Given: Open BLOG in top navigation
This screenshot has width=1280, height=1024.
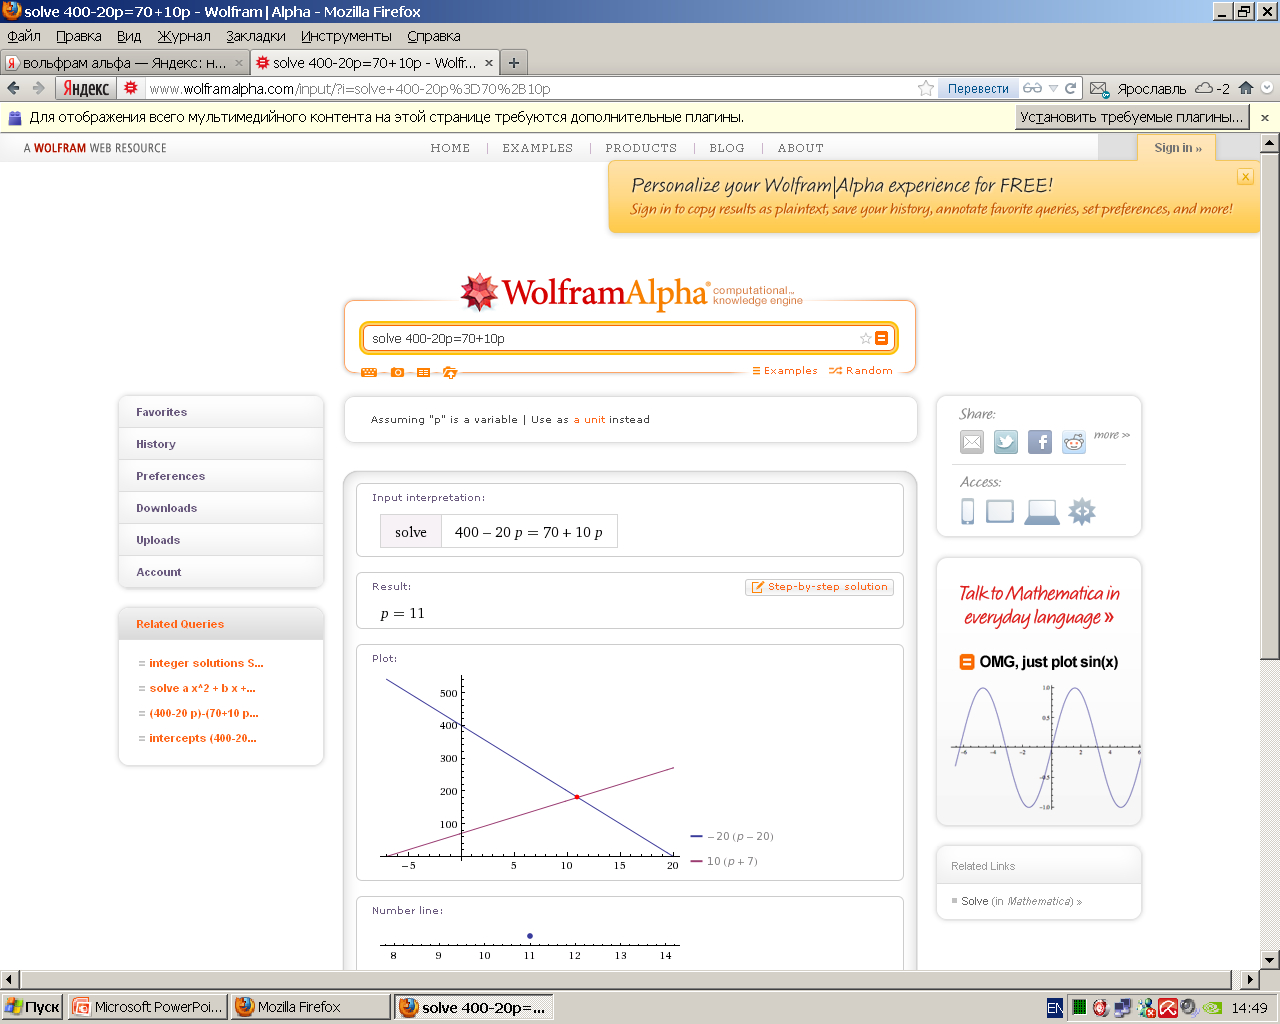Looking at the screenshot, I should 727,148.
